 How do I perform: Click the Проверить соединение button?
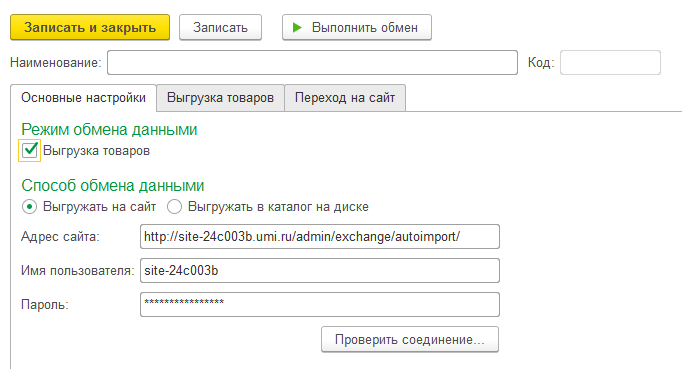click(410, 339)
